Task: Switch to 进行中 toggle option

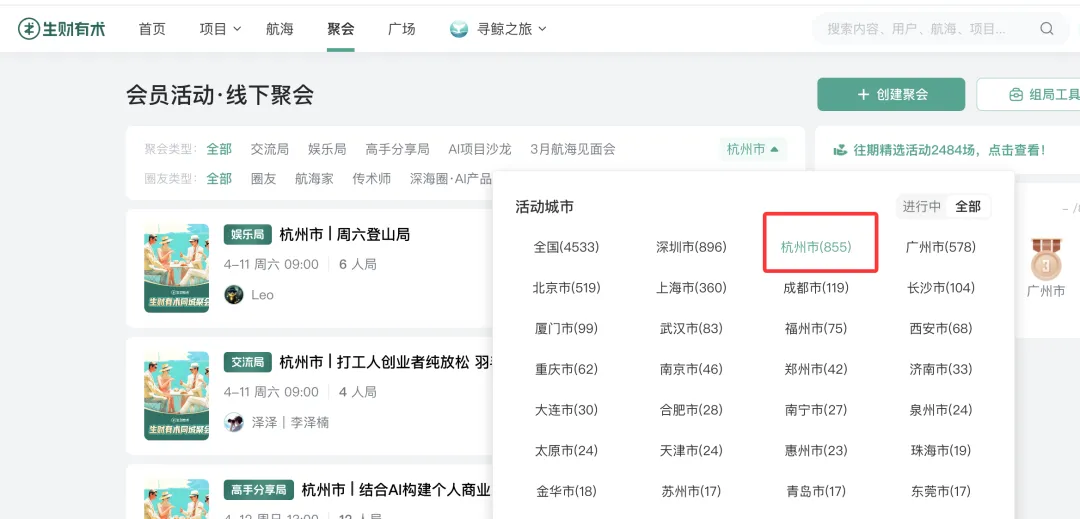Action: coord(922,206)
